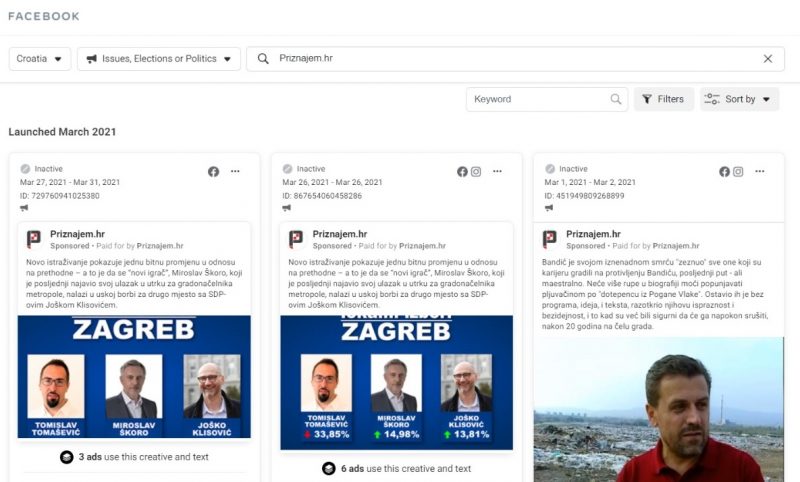Open the Croatia country dropdown

click(40, 59)
